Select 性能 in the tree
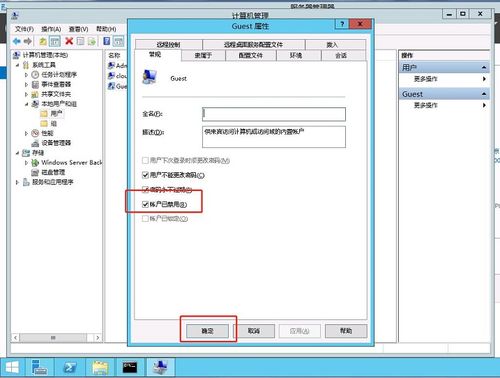 47,133
